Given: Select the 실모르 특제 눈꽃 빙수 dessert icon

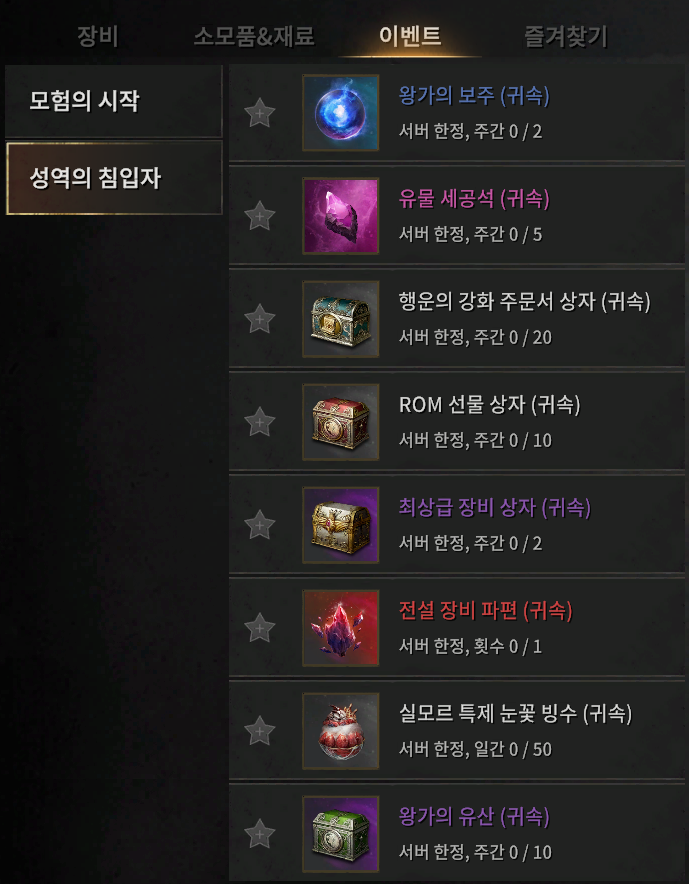Looking at the screenshot, I should pos(341,731).
